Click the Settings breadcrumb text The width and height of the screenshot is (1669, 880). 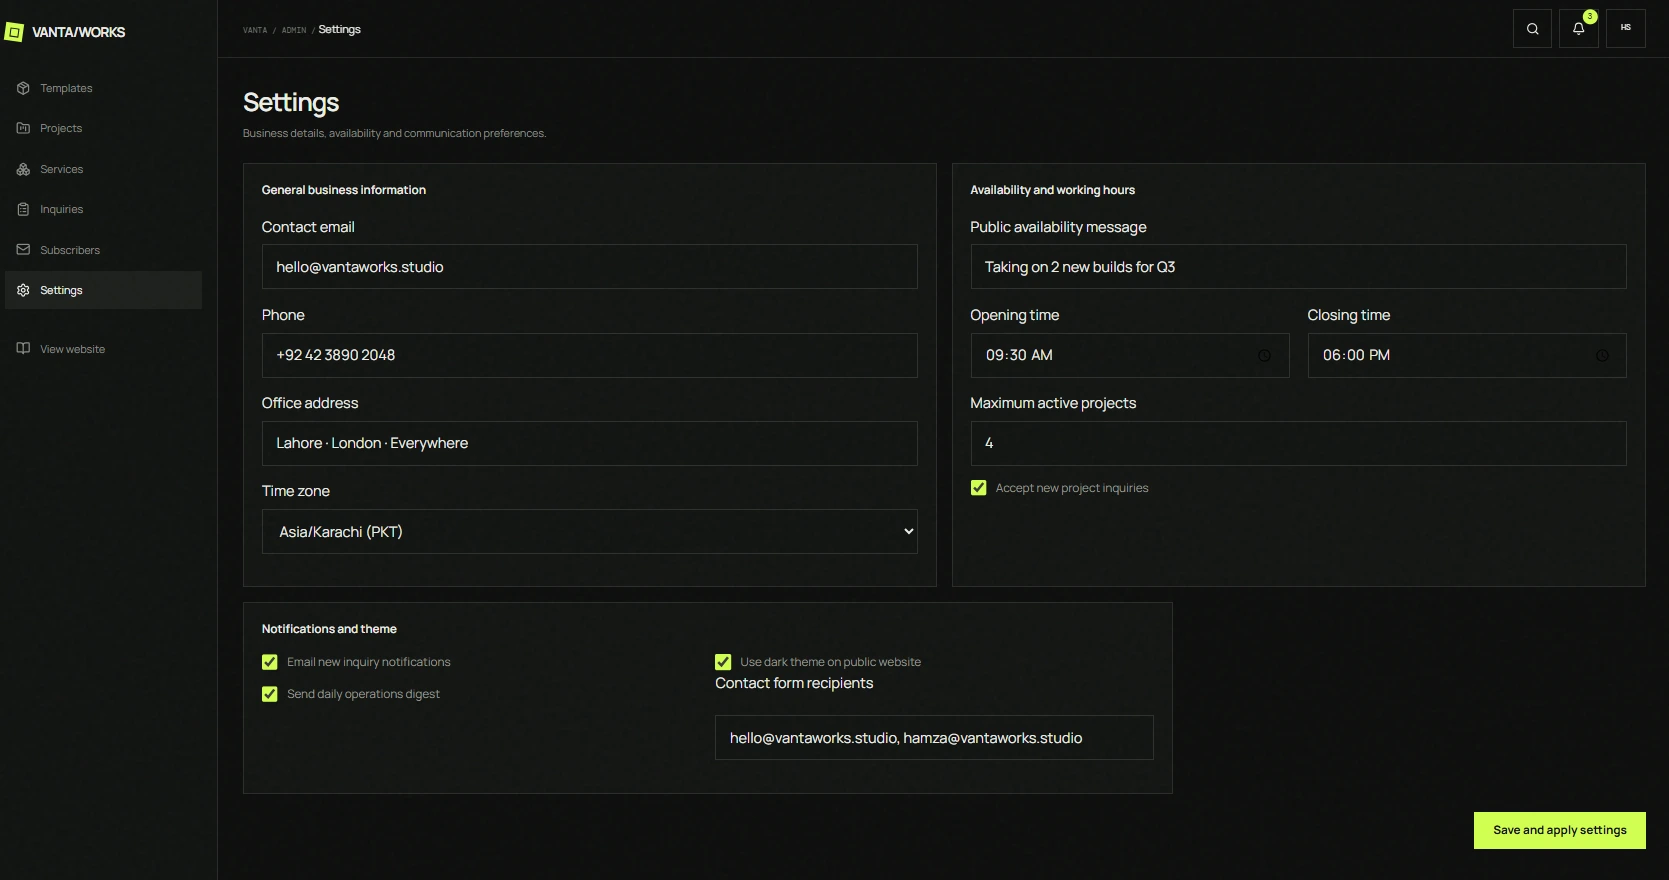click(x=340, y=29)
